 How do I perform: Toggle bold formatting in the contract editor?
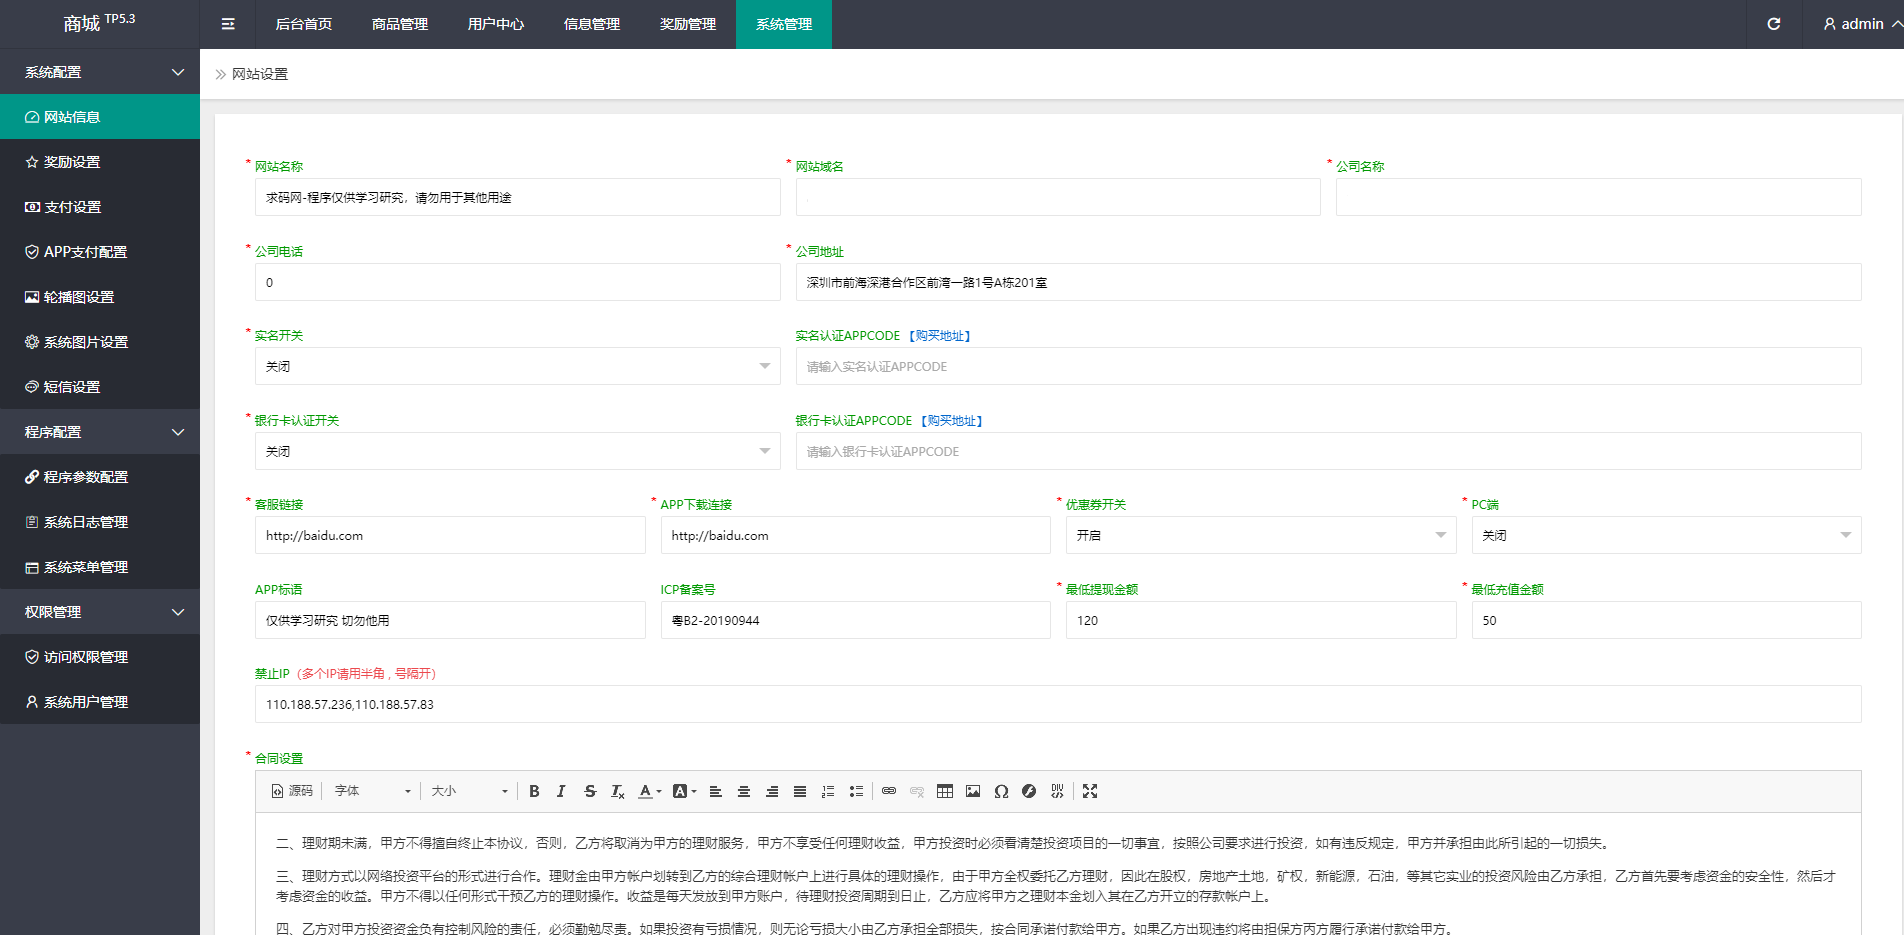click(x=534, y=791)
